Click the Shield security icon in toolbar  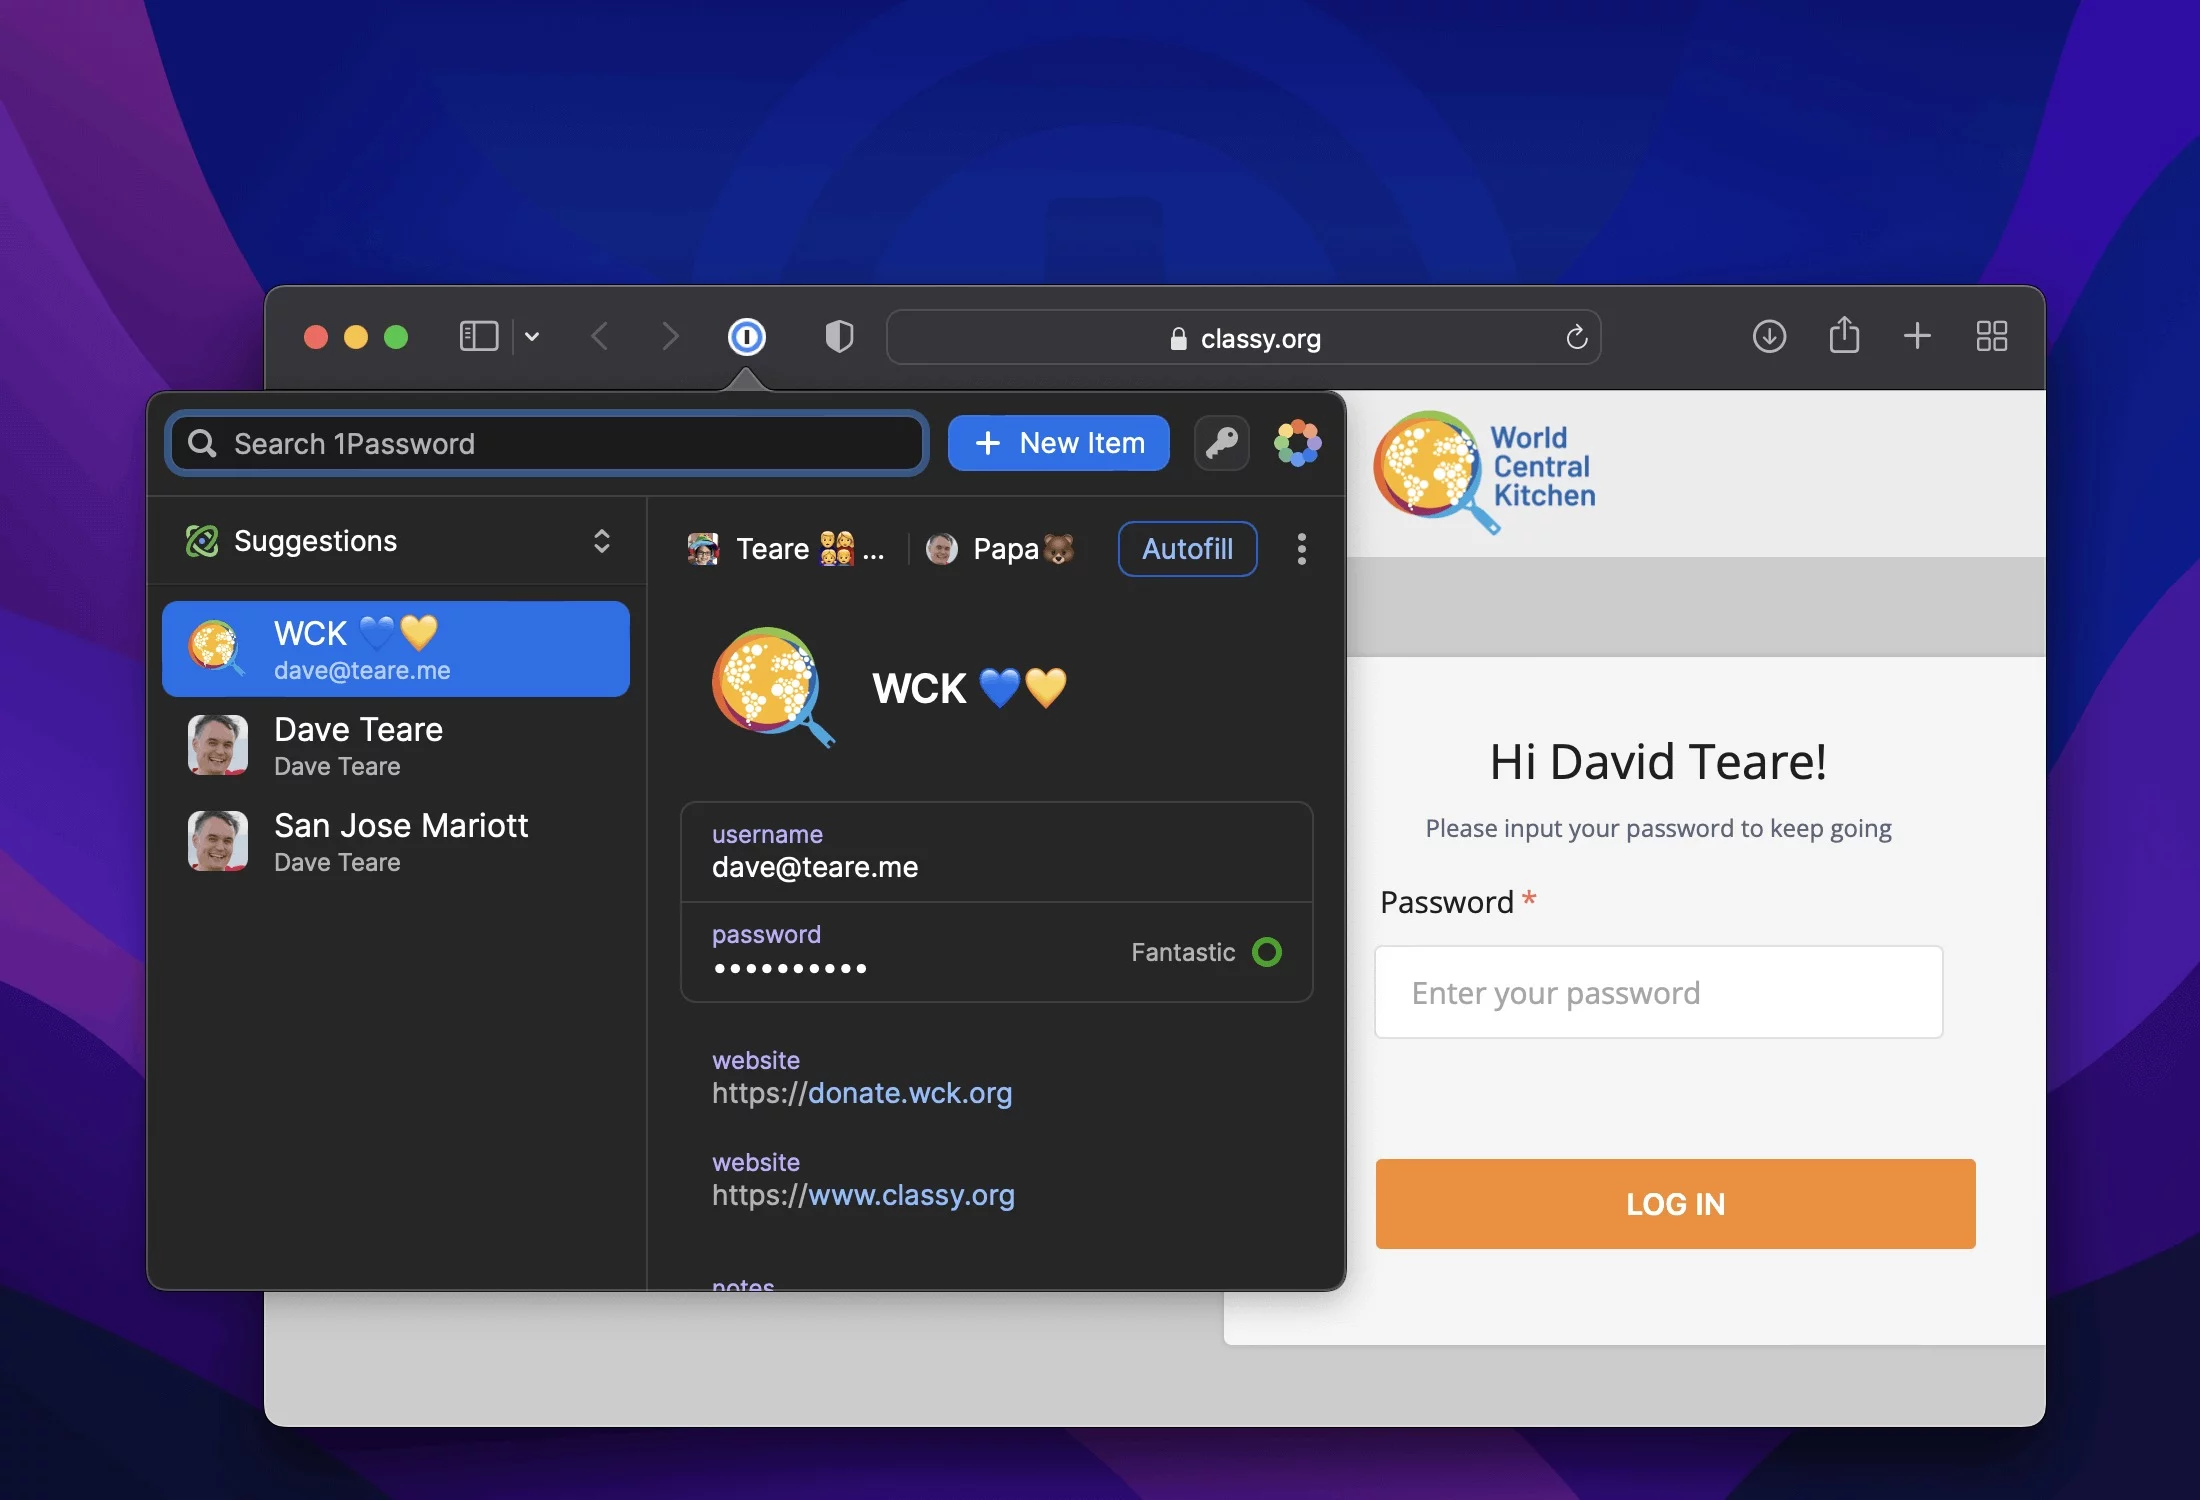tap(836, 334)
